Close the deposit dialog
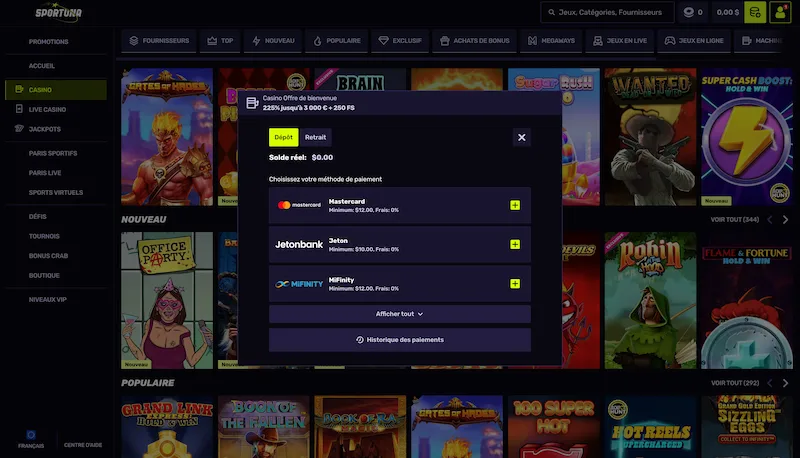This screenshot has width=800, height=458. click(x=521, y=137)
